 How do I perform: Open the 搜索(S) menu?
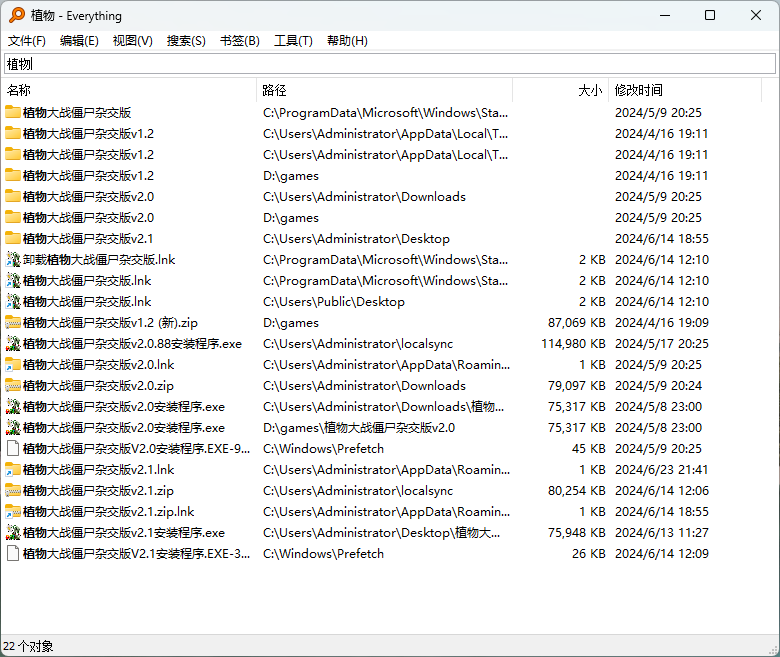(186, 41)
